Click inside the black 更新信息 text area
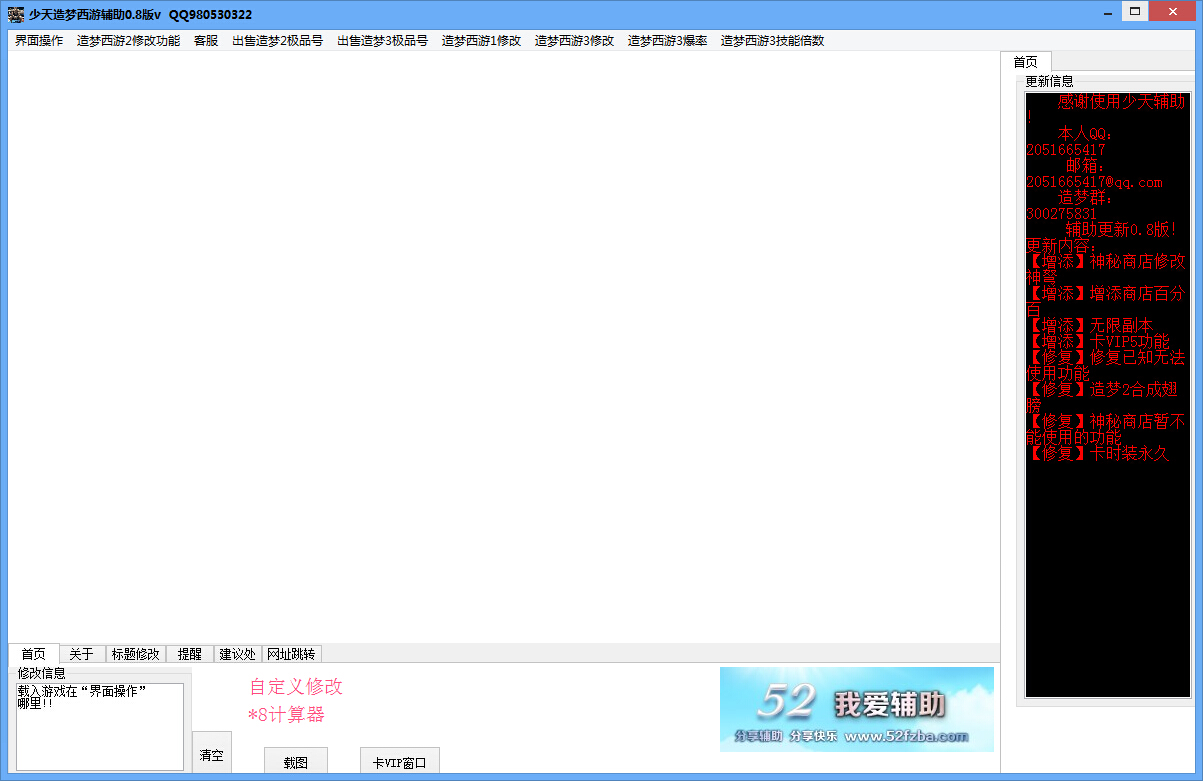Viewport: 1203px width, 781px height. [x=1108, y=395]
